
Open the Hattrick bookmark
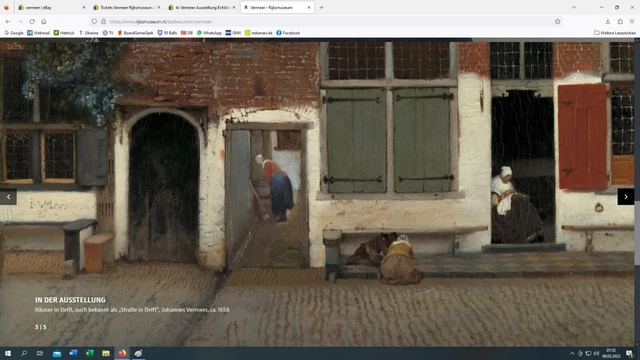(x=64, y=33)
